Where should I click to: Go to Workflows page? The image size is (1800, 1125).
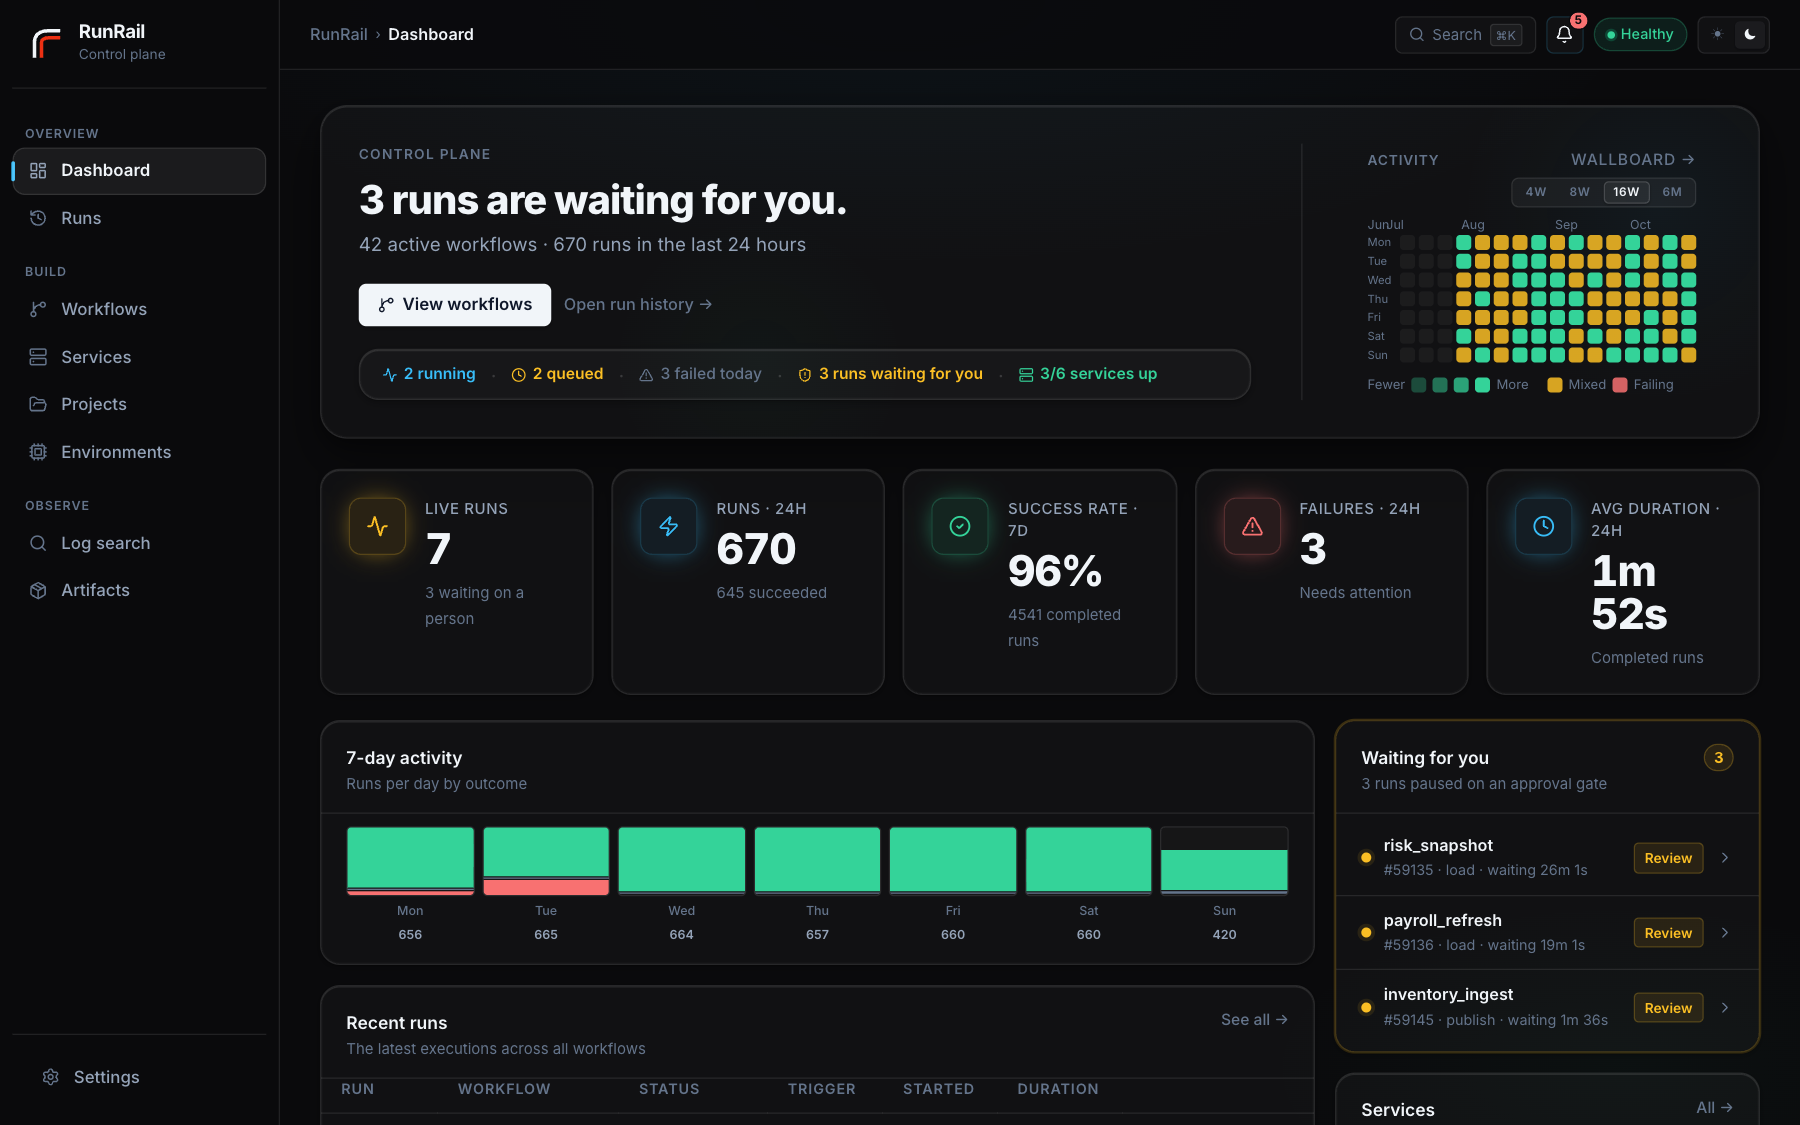139,309
